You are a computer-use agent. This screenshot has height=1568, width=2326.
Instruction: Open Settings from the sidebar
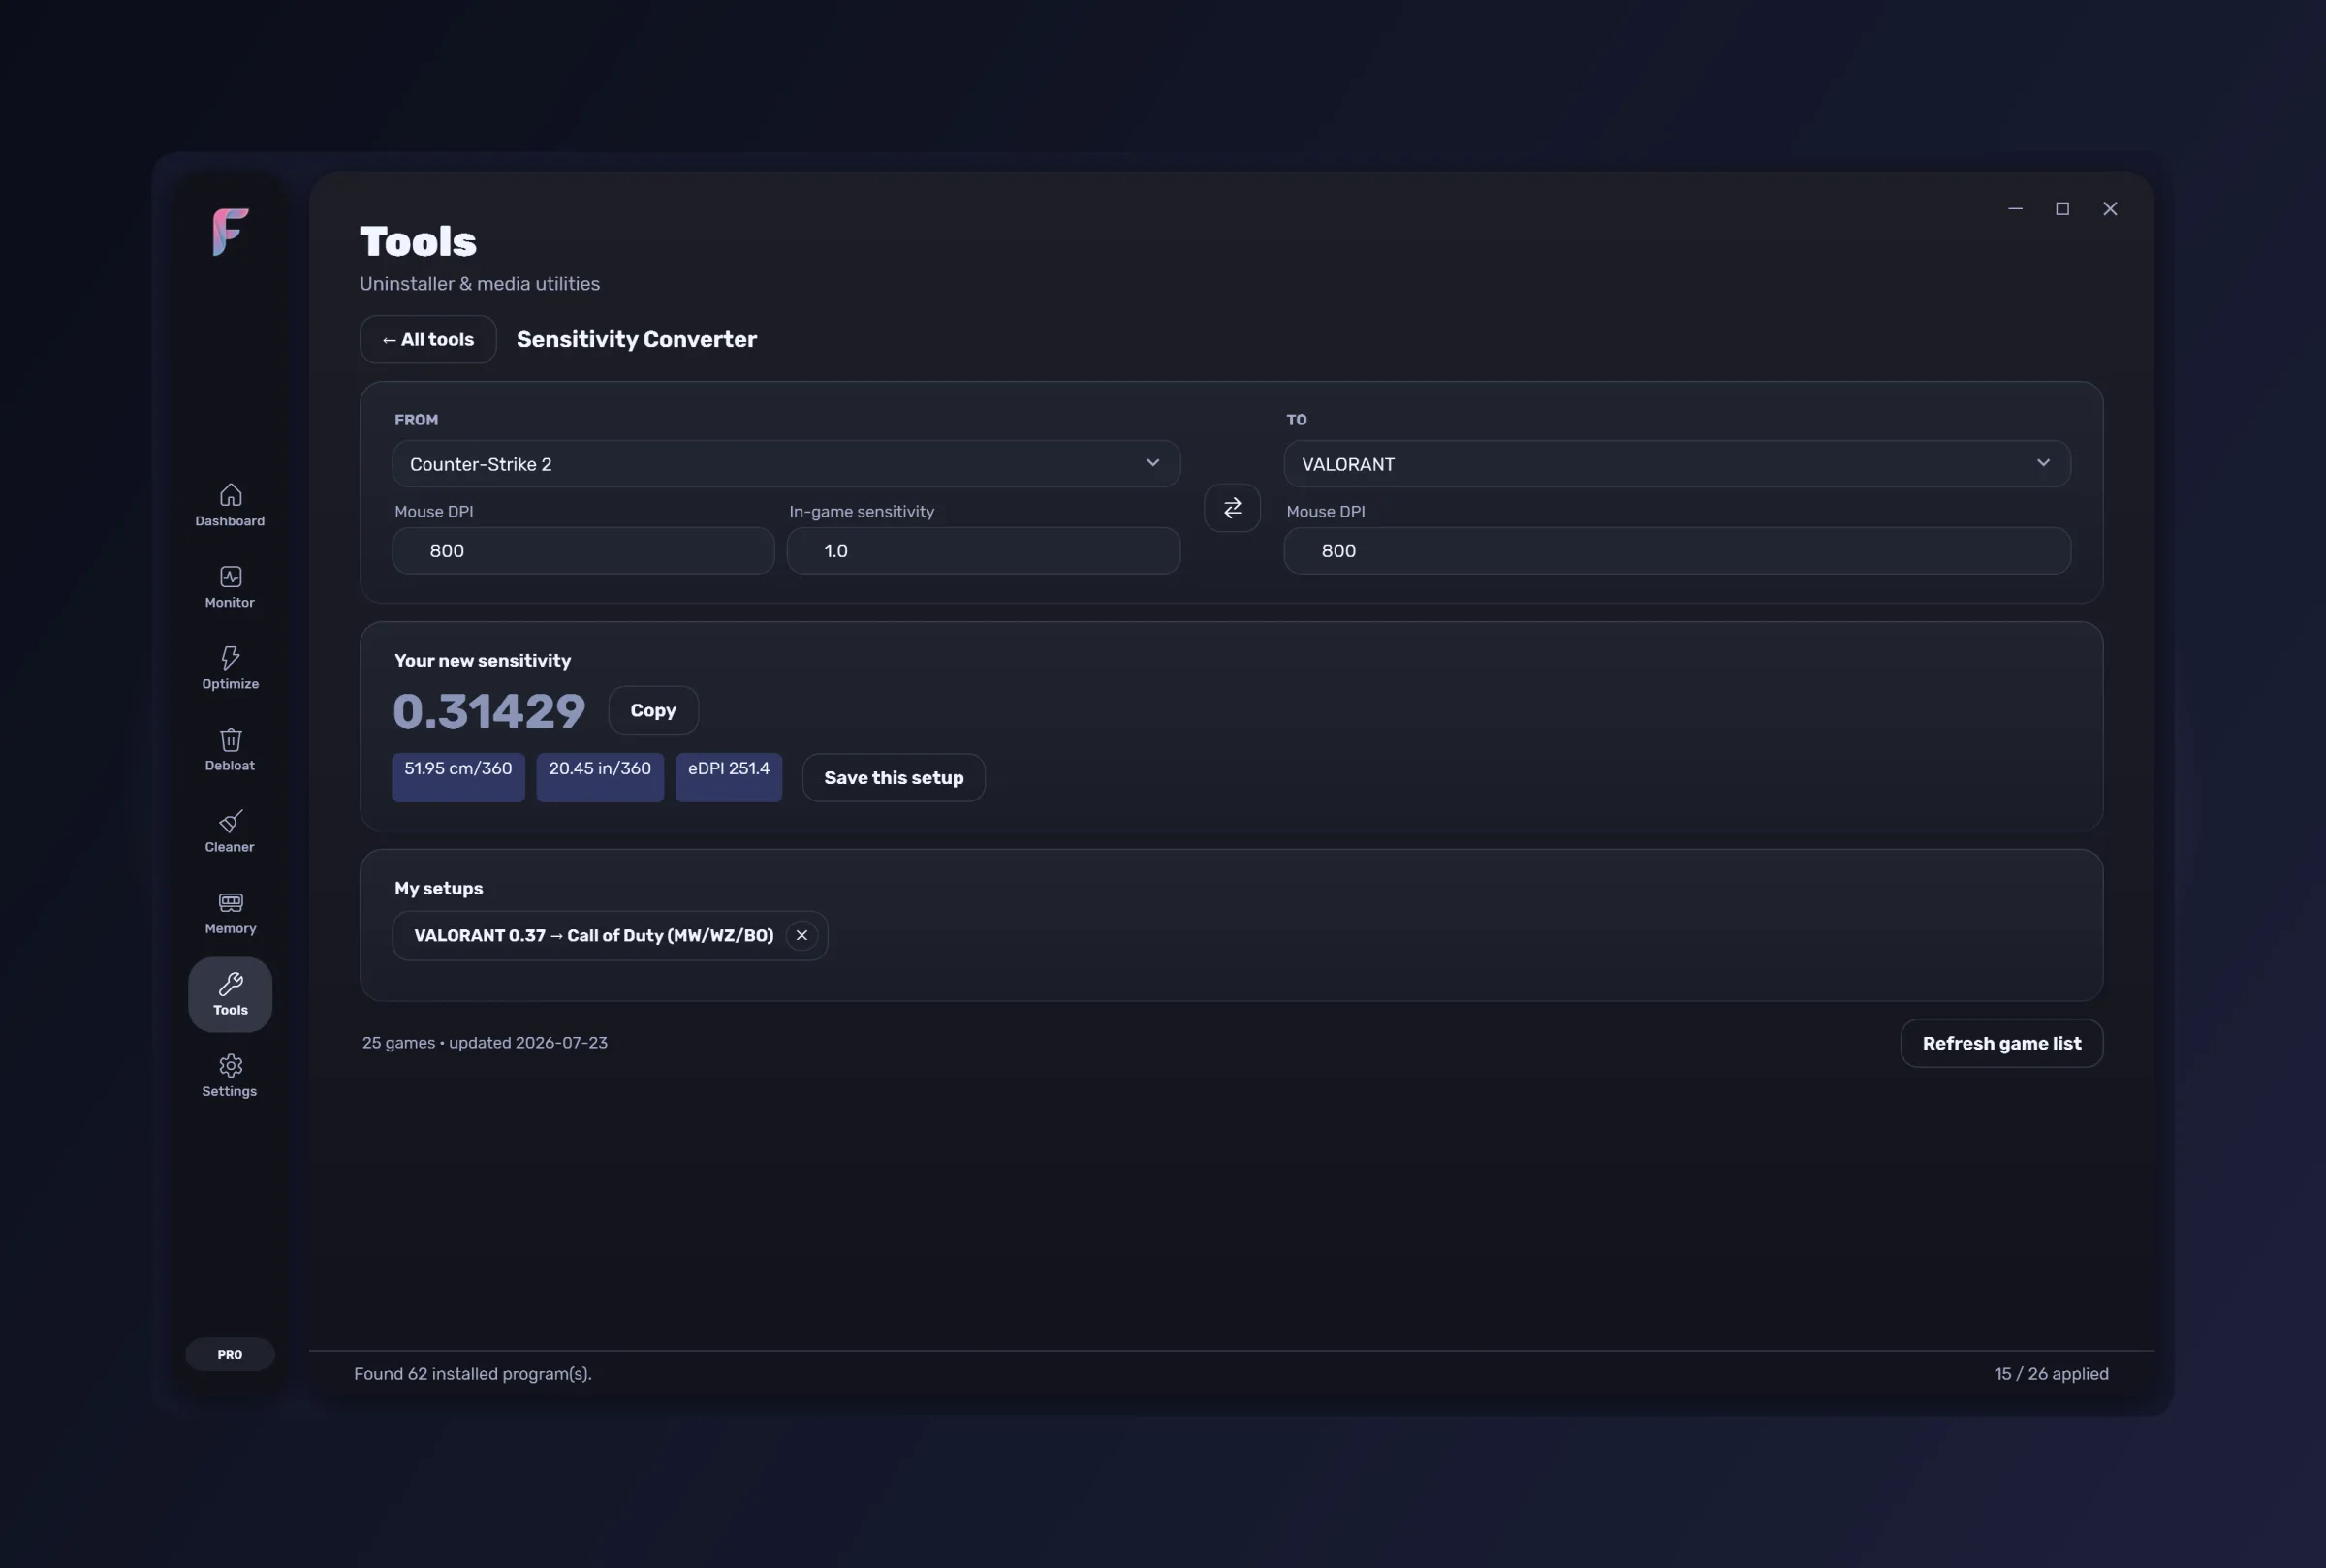(230, 1076)
